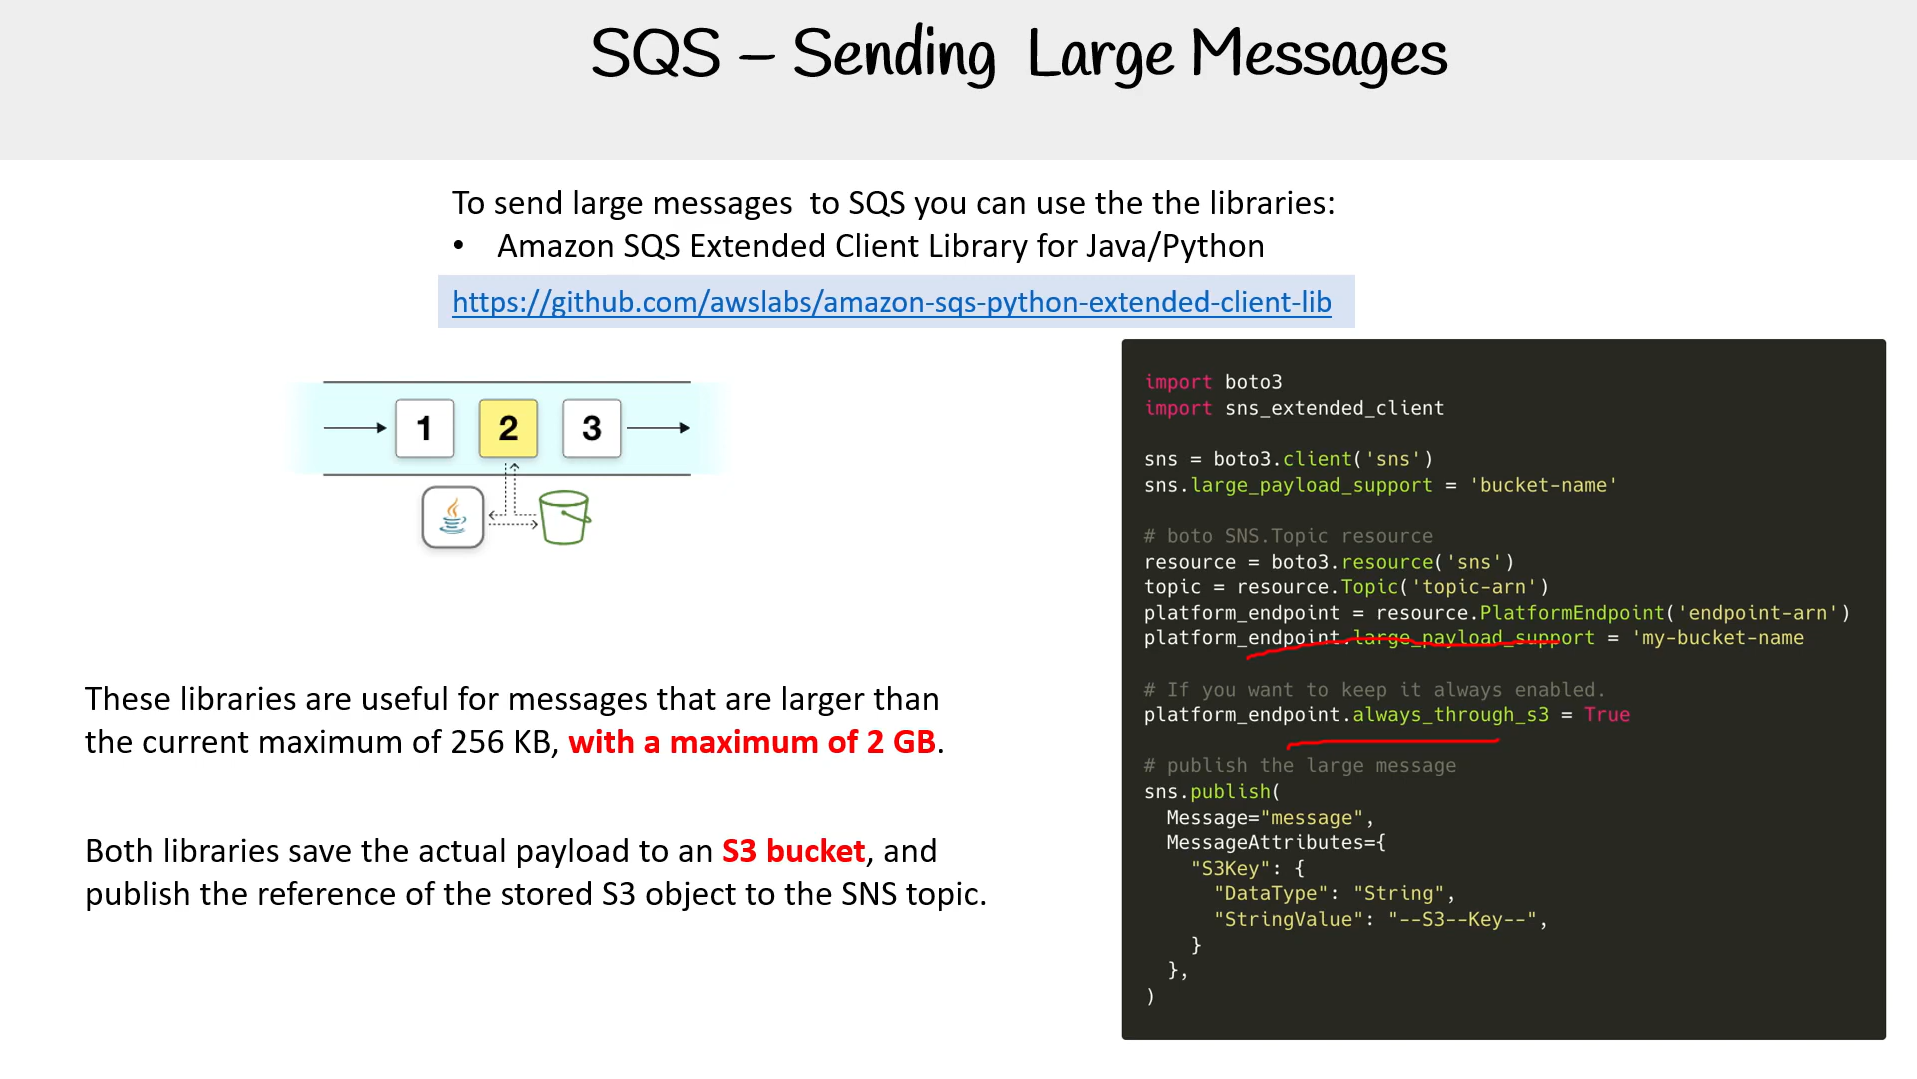Click the line "To send large messages to SQS"
The image size is (1917, 1079).
pos(893,203)
